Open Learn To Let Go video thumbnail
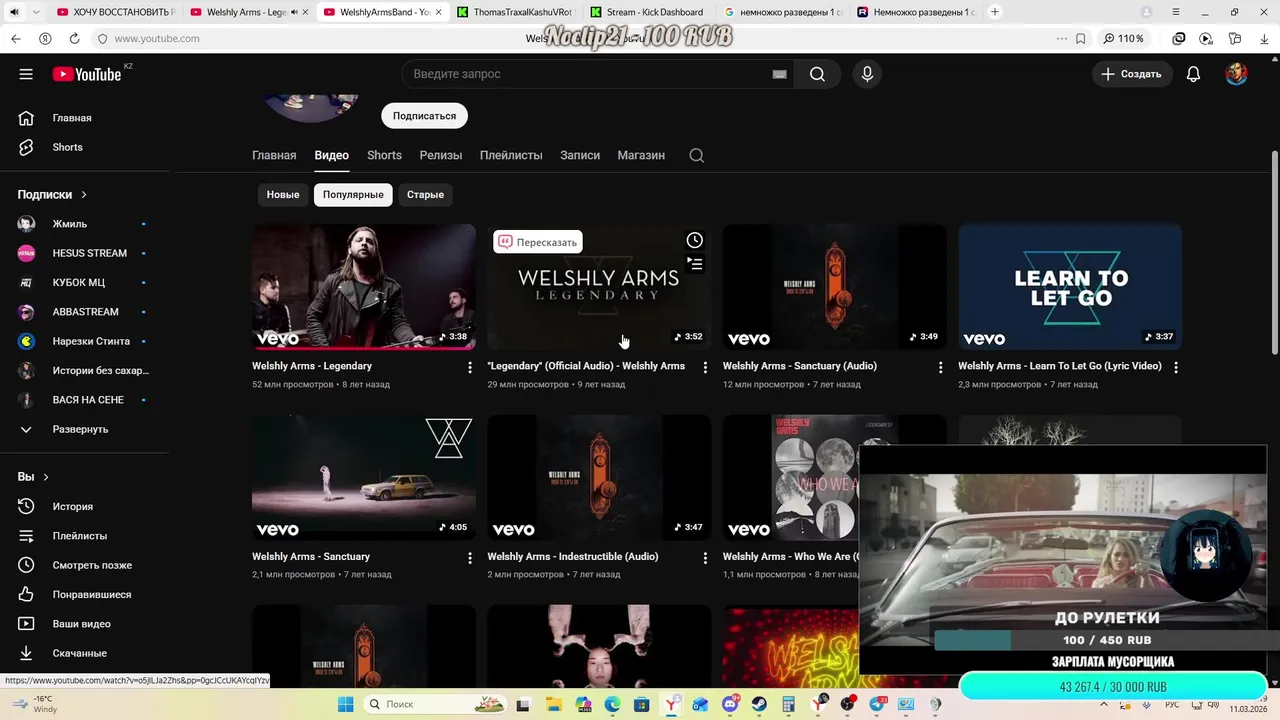The width and height of the screenshot is (1280, 720). coord(1070,287)
